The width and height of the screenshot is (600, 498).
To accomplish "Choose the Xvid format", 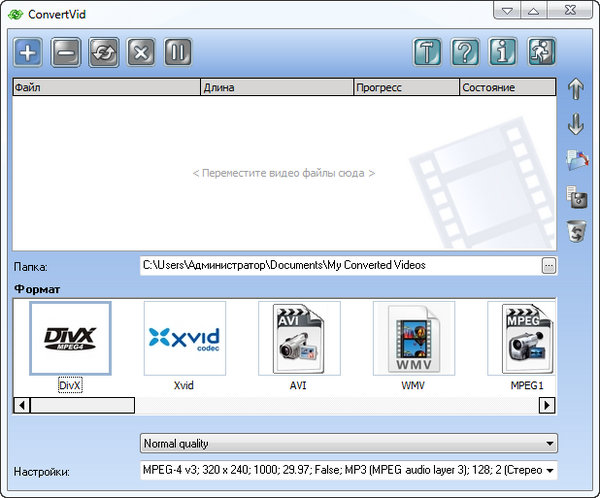I will (x=184, y=338).
